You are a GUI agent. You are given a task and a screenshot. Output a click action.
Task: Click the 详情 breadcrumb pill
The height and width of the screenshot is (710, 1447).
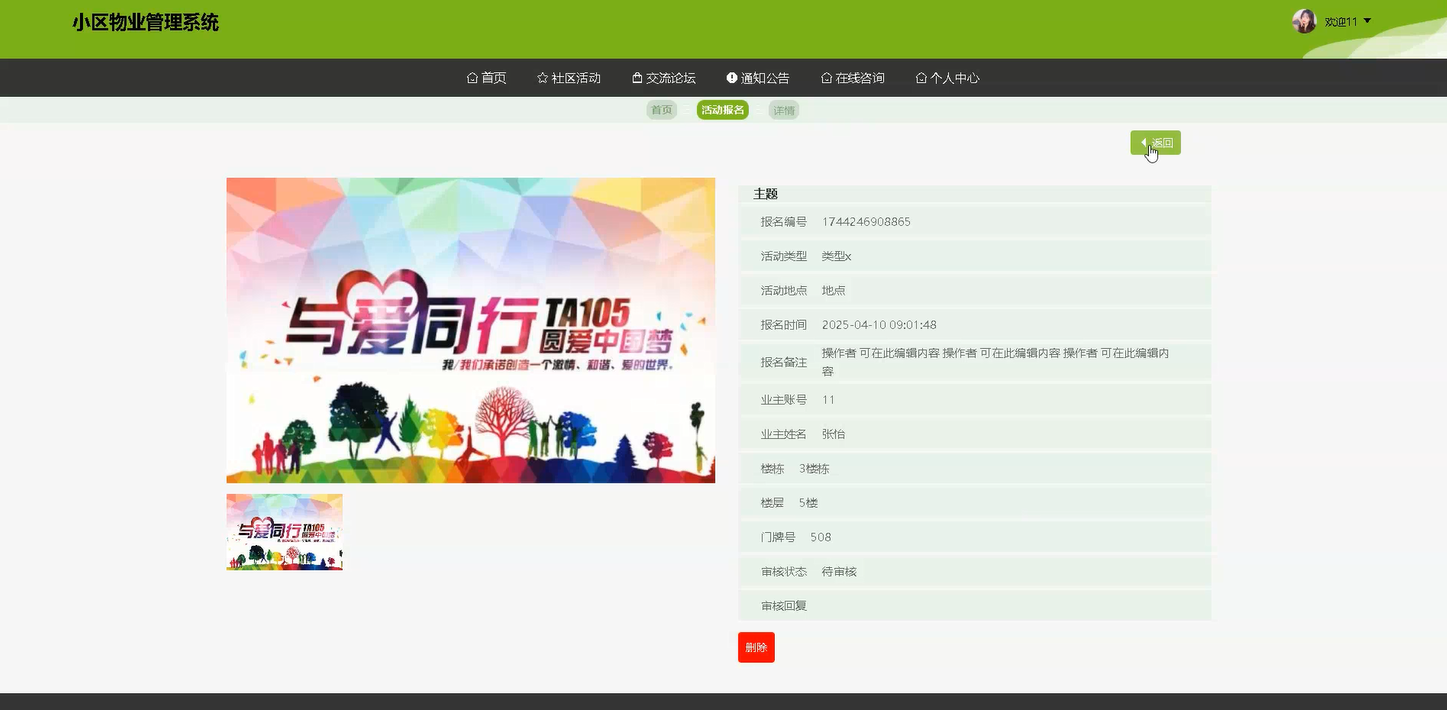784,110
